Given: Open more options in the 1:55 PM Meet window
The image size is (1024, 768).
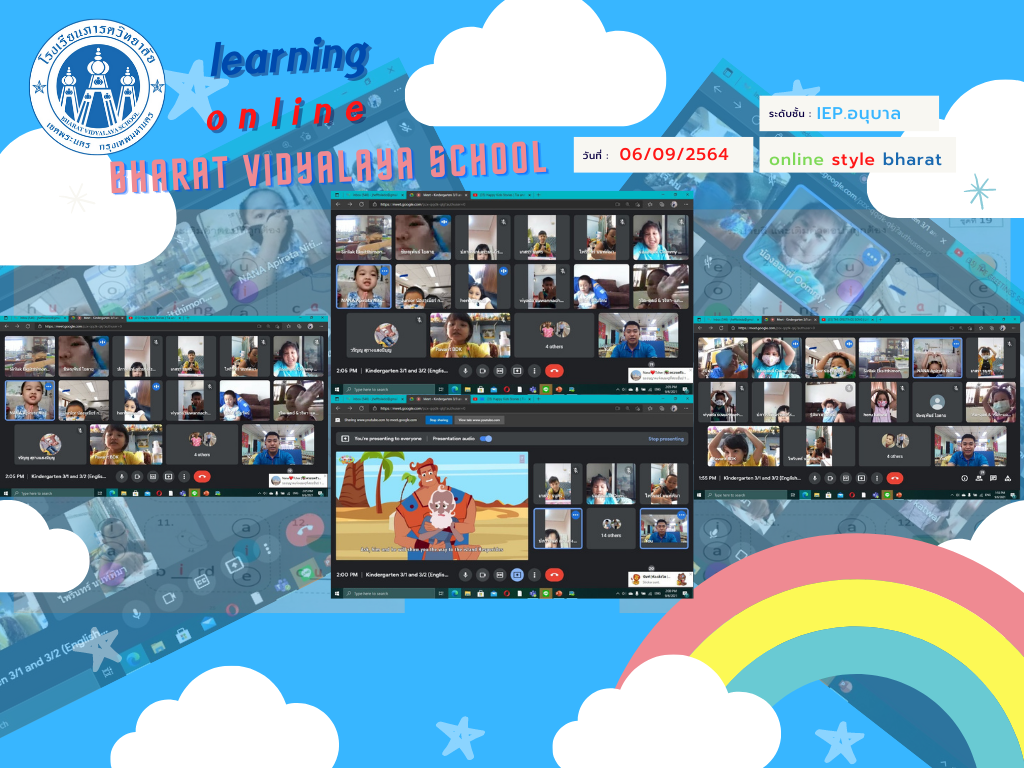Looking at the screenshot, I should click(876, 478).
